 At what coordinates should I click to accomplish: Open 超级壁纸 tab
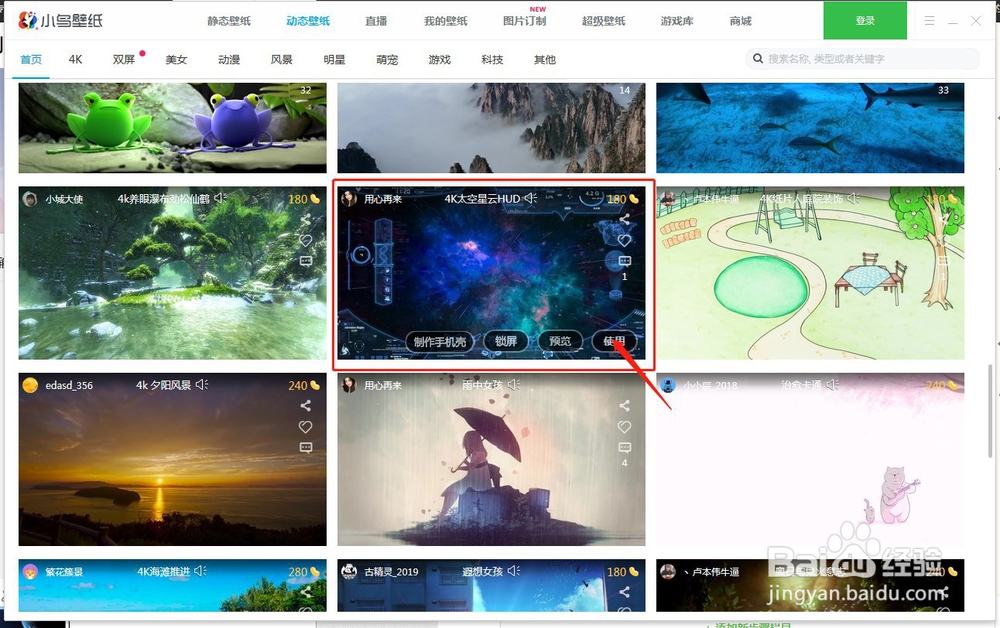click(603, 21)
